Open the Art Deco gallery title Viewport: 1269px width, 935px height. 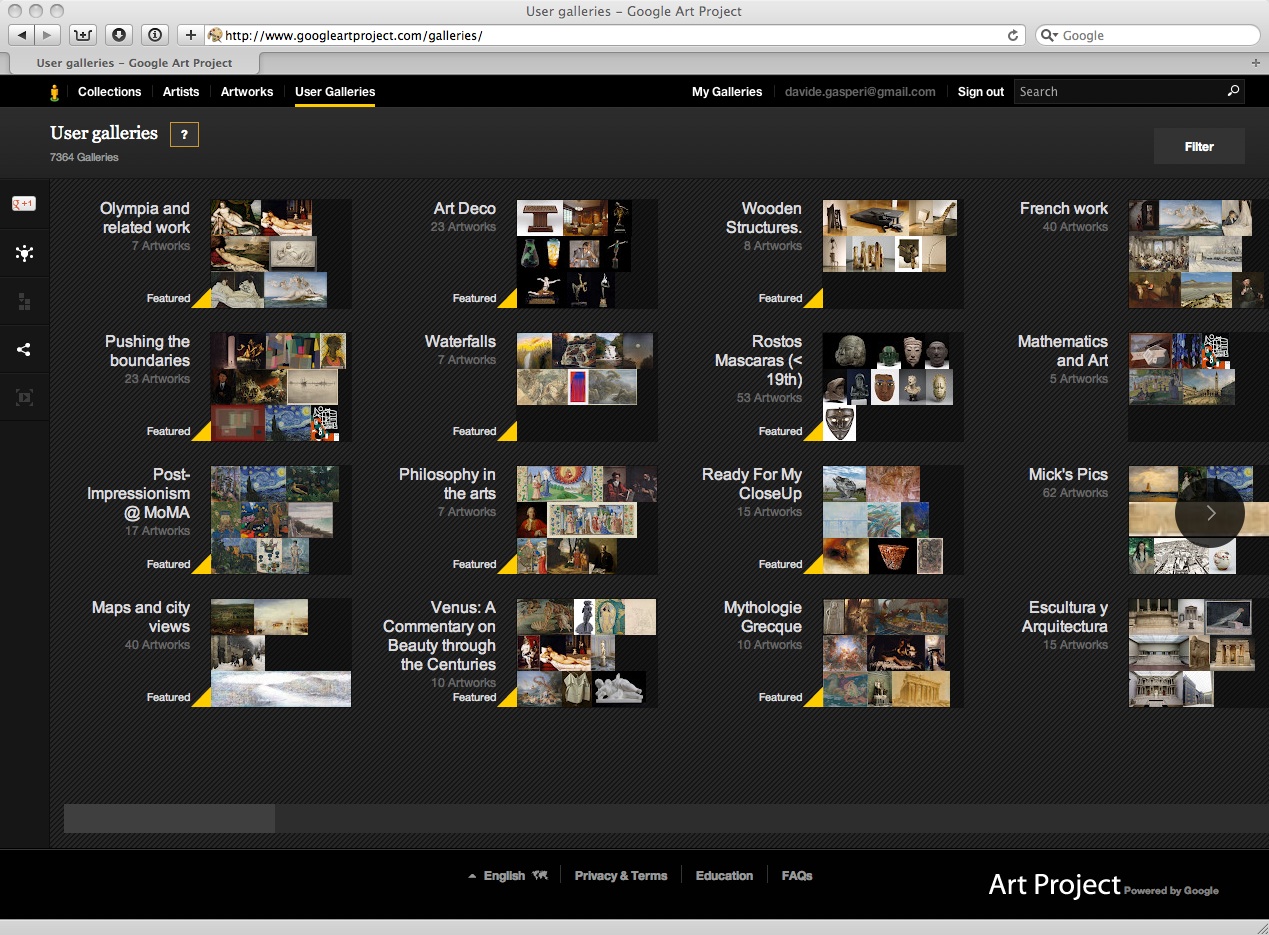[464, 208]
